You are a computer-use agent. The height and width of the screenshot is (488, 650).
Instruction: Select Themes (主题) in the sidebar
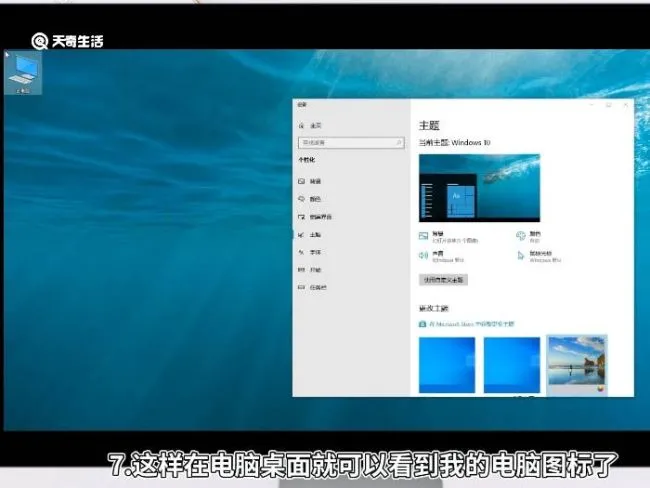[310, 235]
